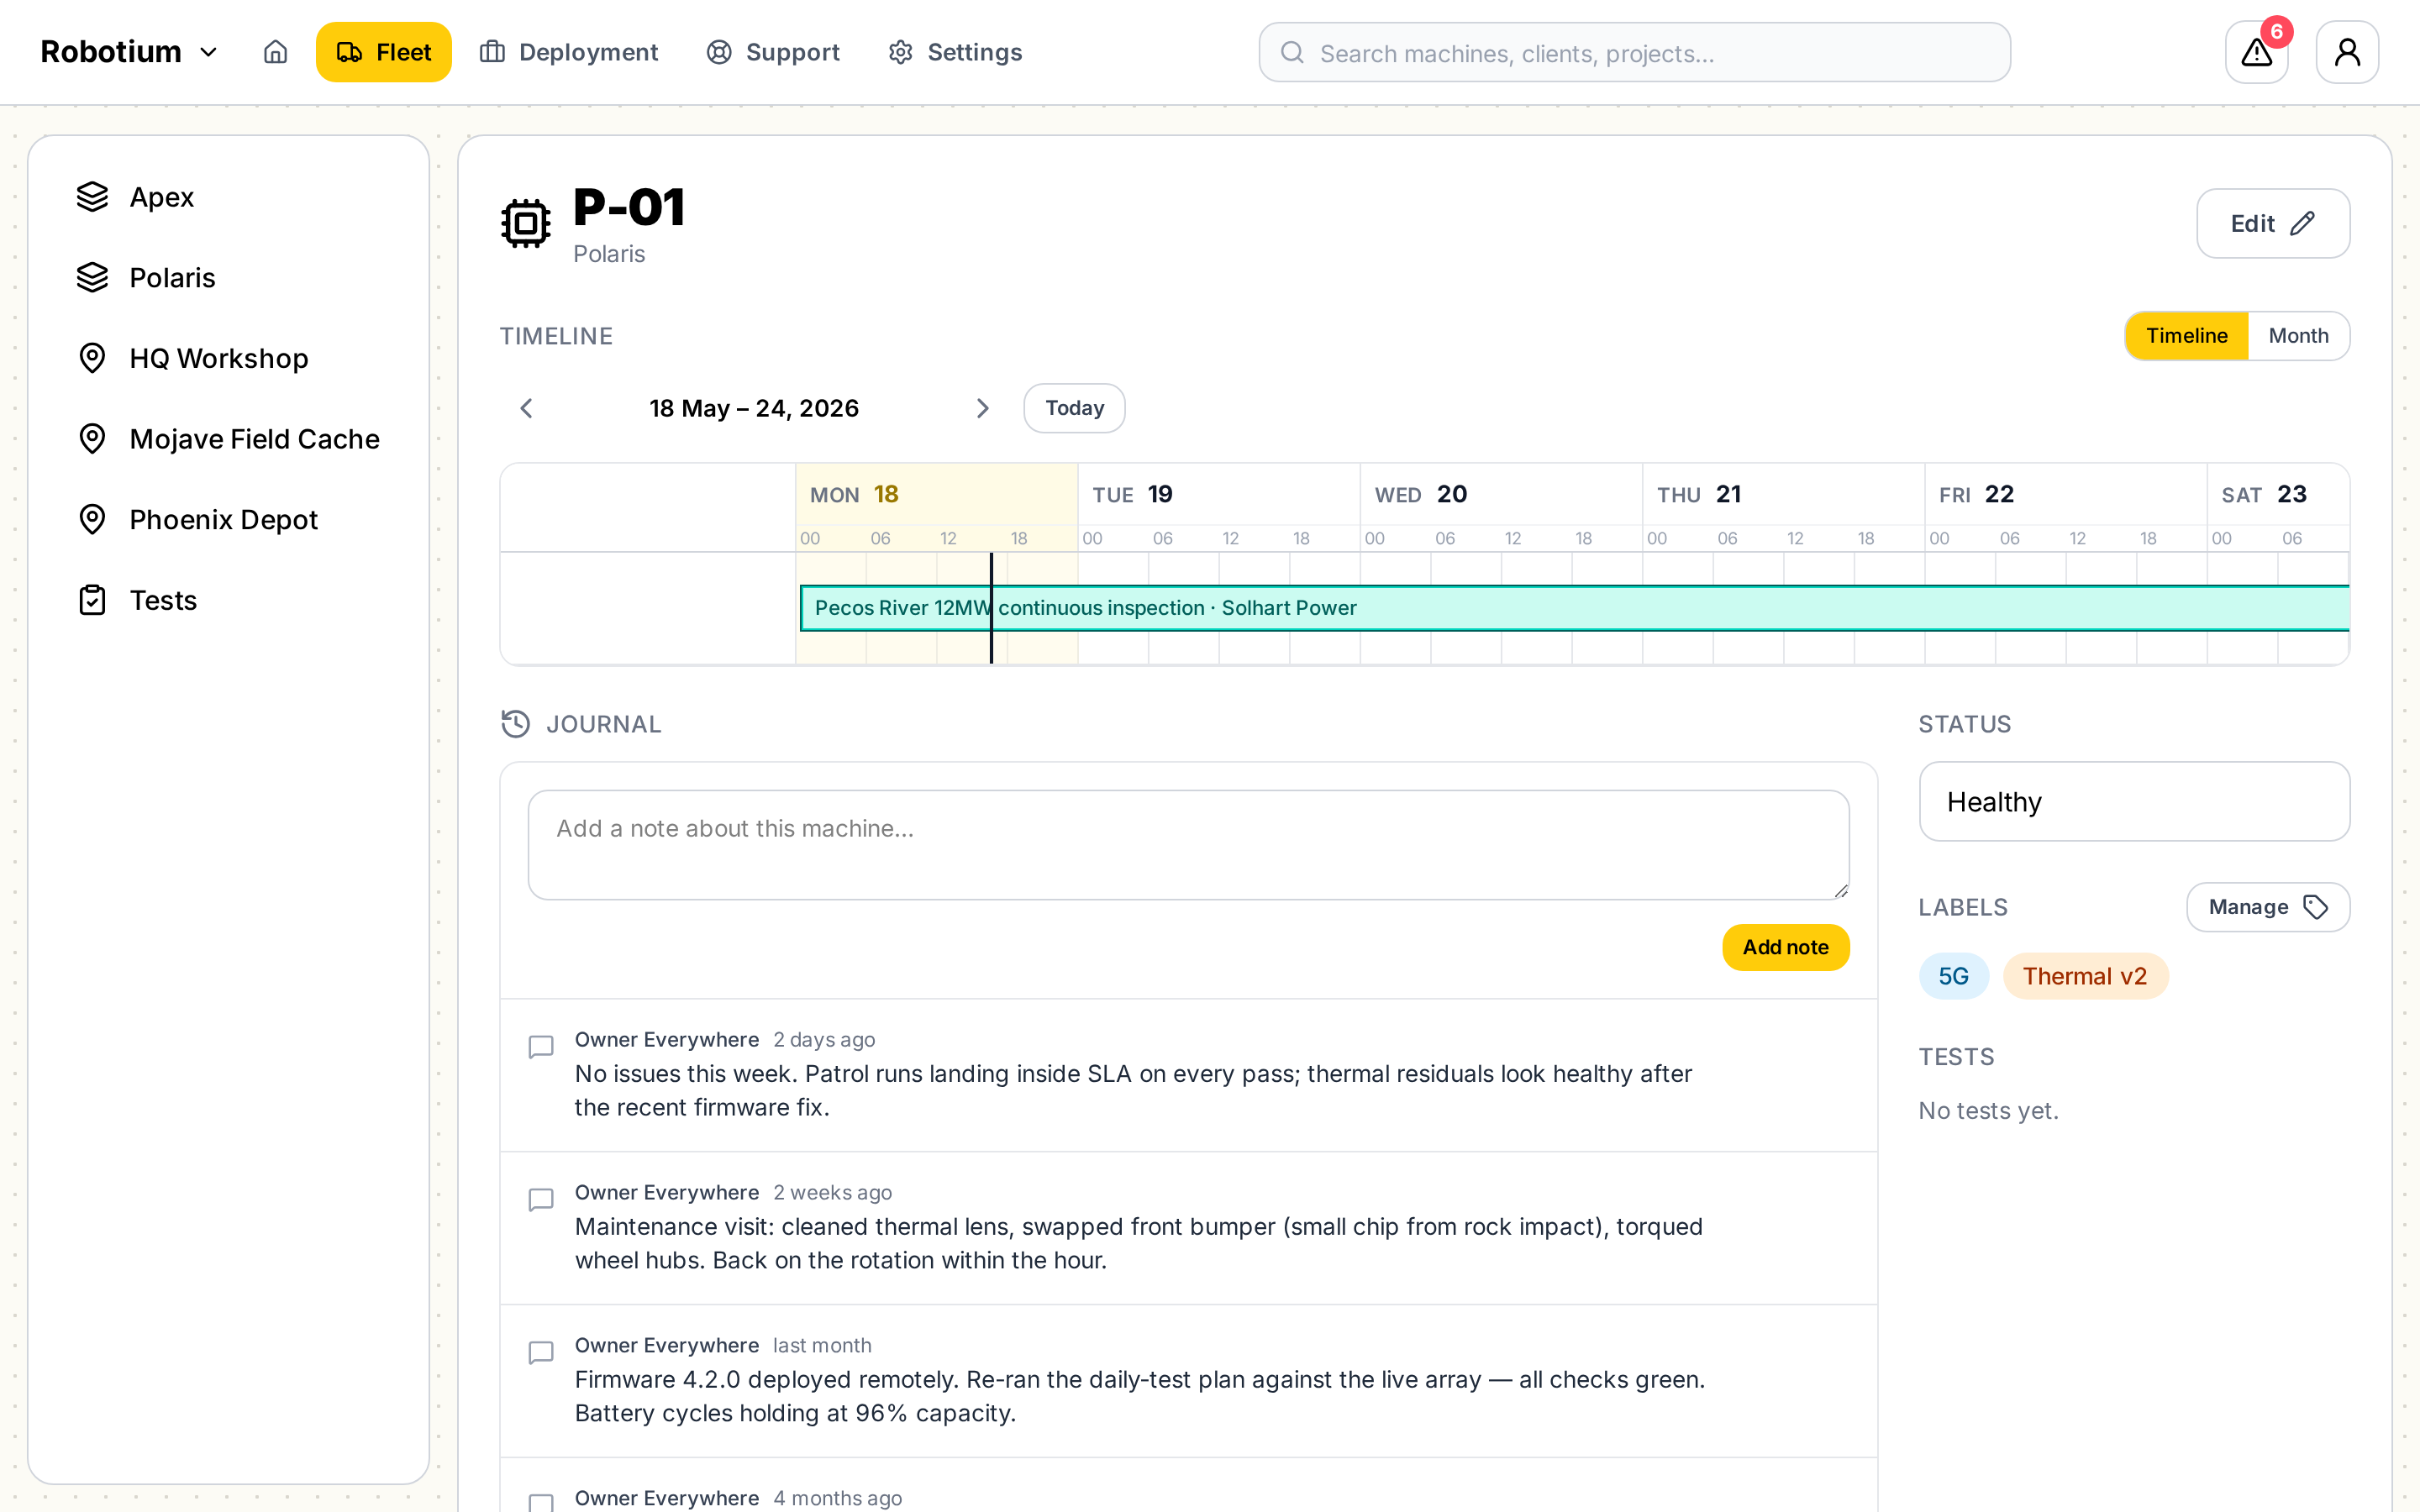Viewport: 2420px width, 1512px height.
Task: Click the 5G label chip
Action: click(x=1953, y=976)
